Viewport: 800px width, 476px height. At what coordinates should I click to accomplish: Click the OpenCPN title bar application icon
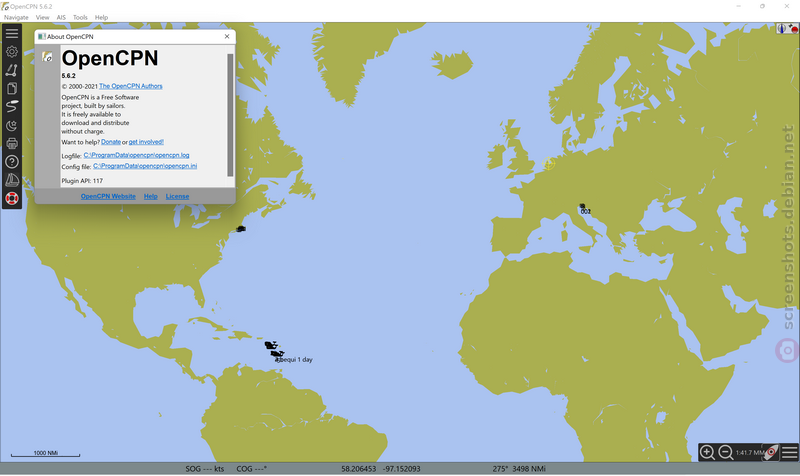pos(5,7)
